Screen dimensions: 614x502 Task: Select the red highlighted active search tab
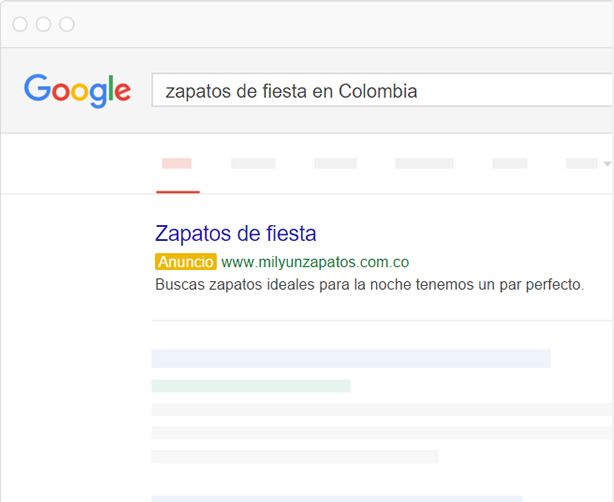tap(177, 163)
